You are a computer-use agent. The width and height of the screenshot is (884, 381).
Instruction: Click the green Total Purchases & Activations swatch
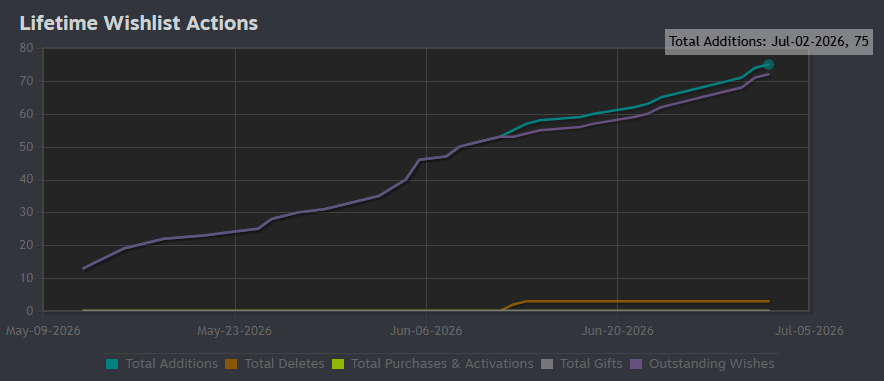point(338,364)
